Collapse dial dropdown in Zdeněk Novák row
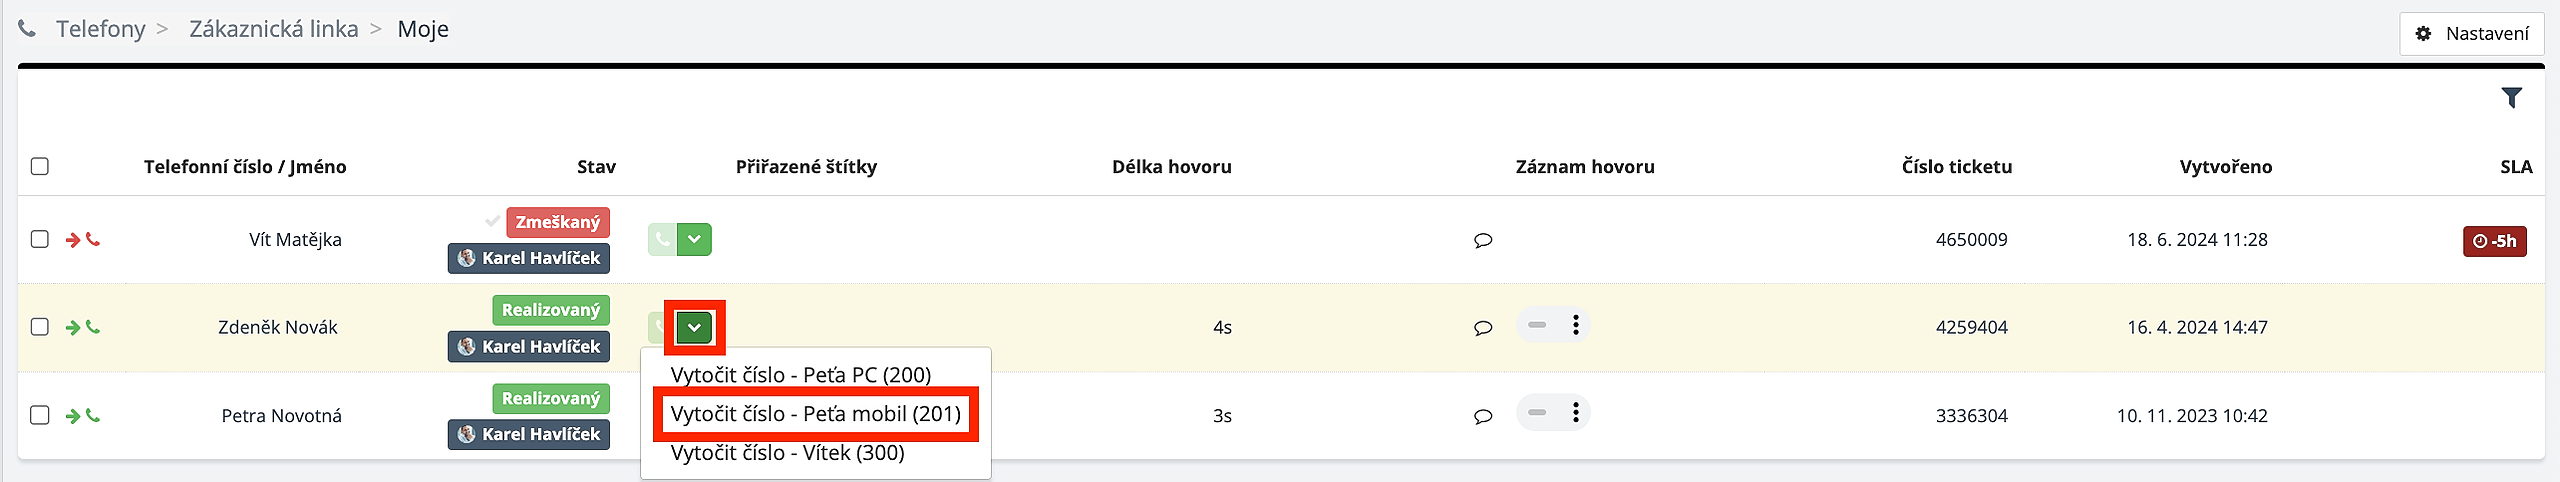The width and height of the screenshot is (2560, 482). (x=694, y=327)
